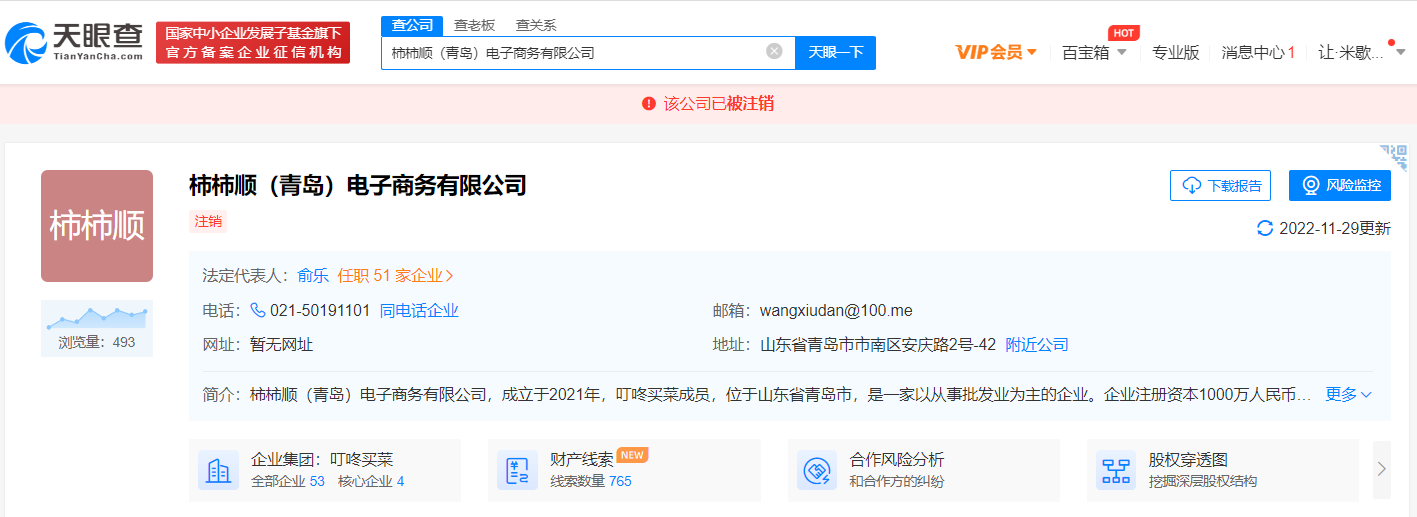
Task: Click the 企业集团 building icon
Action: coord(218,470)
